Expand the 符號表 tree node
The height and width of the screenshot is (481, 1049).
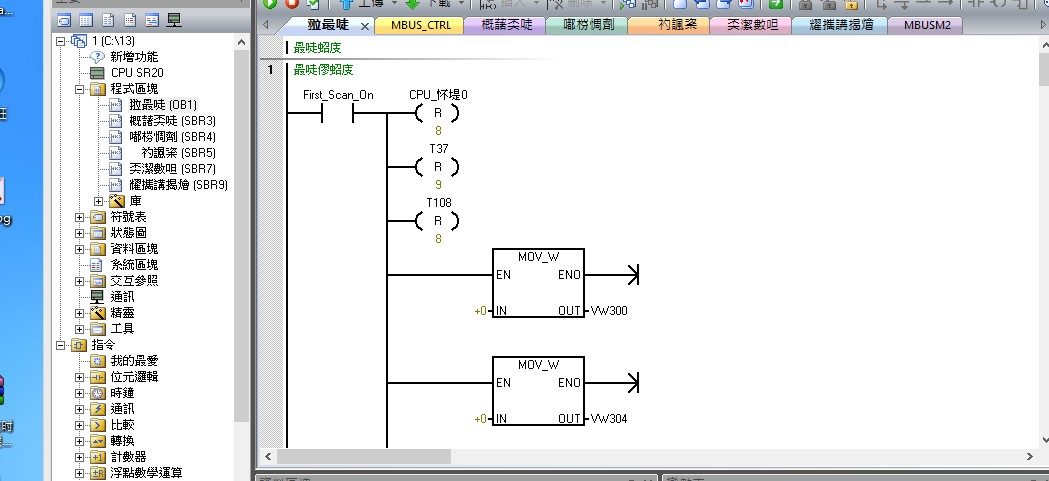coord(81,217)
